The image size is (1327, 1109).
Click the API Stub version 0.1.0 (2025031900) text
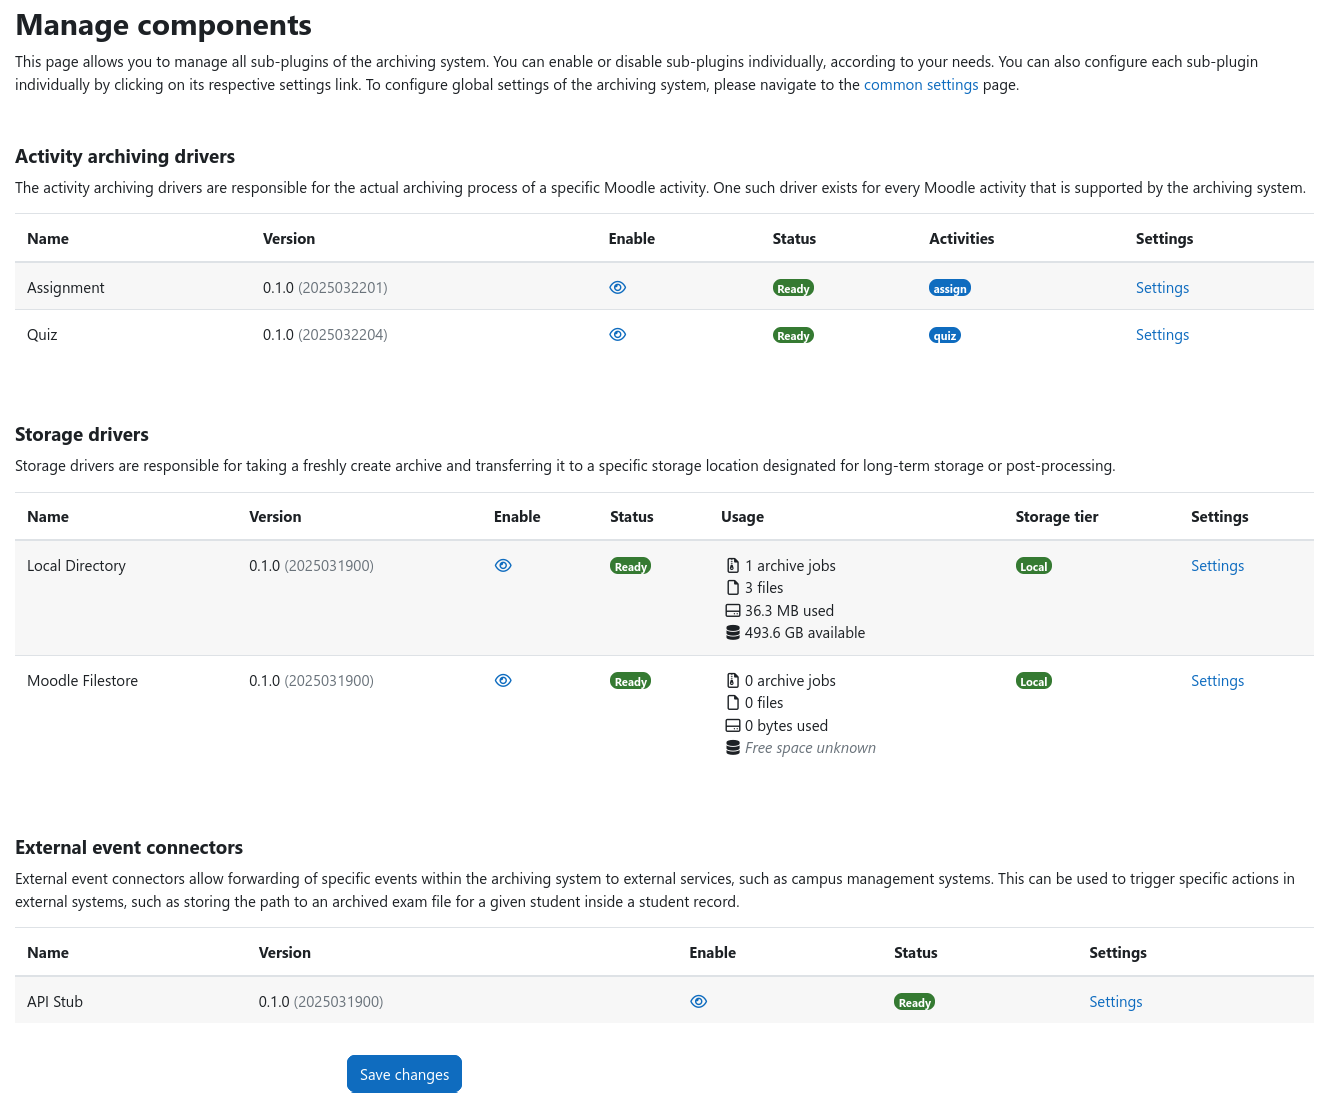[x=321, y=1002]
